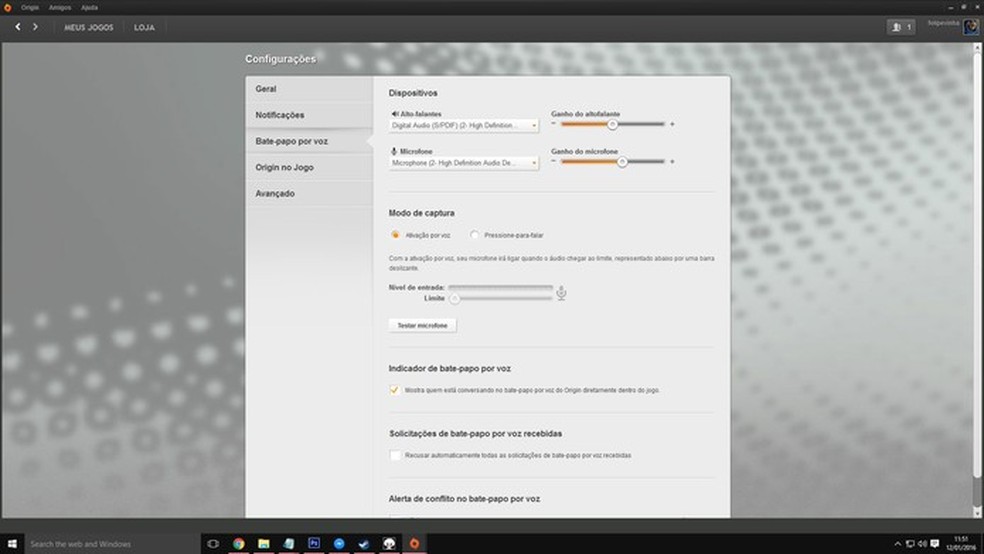
Task: Switch to the Geral settings tab
Action: click(x=309, y=89)
